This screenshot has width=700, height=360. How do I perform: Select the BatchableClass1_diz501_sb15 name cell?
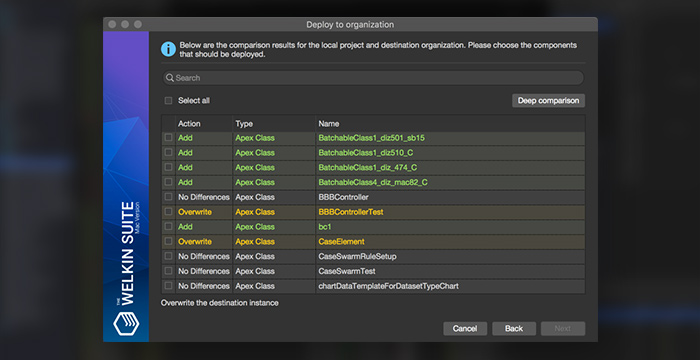click(x=450, y=138)
